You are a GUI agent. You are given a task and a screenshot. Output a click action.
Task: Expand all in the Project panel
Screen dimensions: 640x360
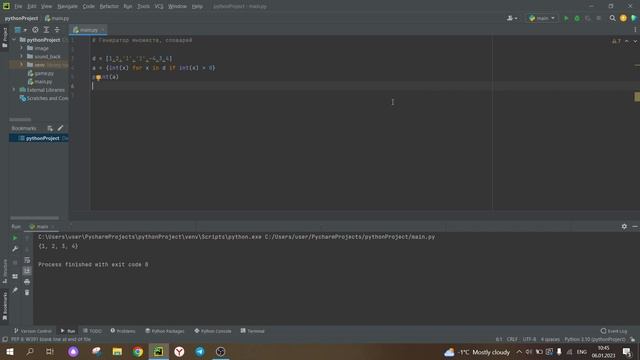coord(46,30)
